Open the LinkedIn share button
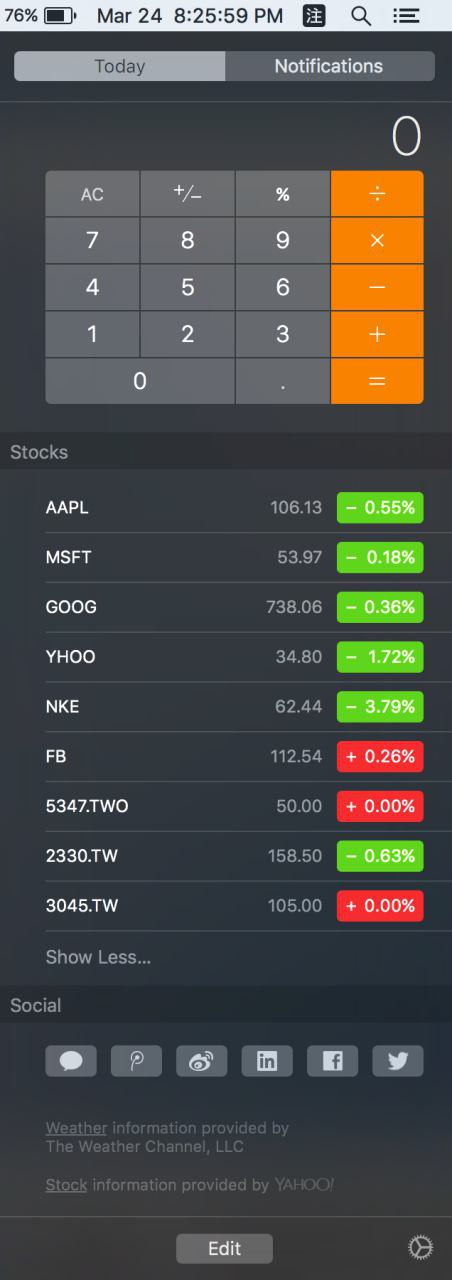Viewport: 452px width, 1280px height. tap(267, 1061)
